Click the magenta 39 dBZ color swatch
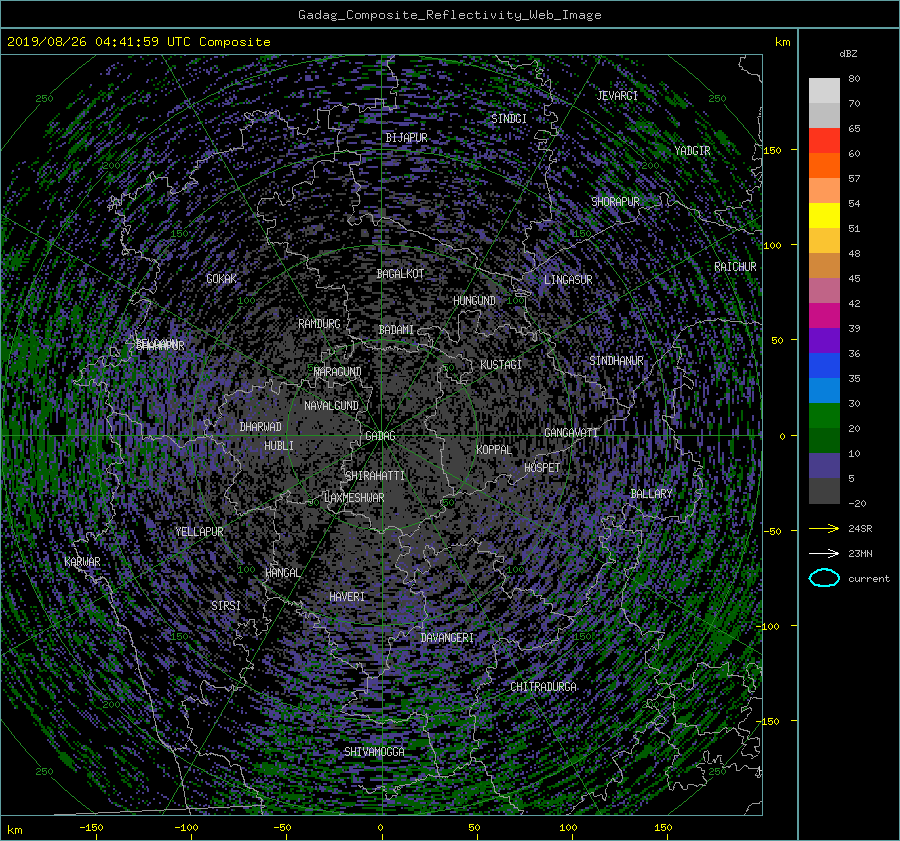This screenshot has height=841, width=900. 824,316
